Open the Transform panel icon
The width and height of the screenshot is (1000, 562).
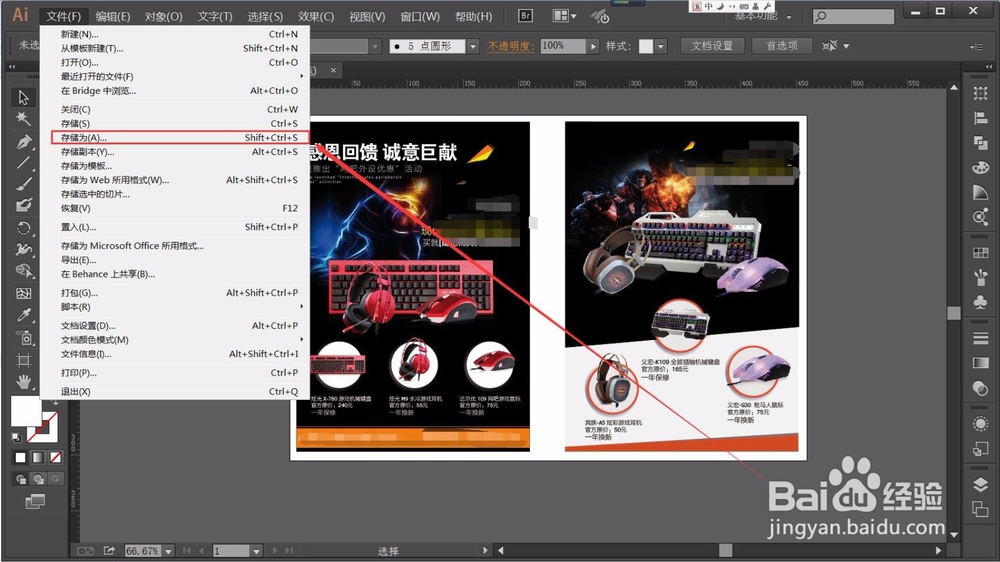(x=980, y=94)
